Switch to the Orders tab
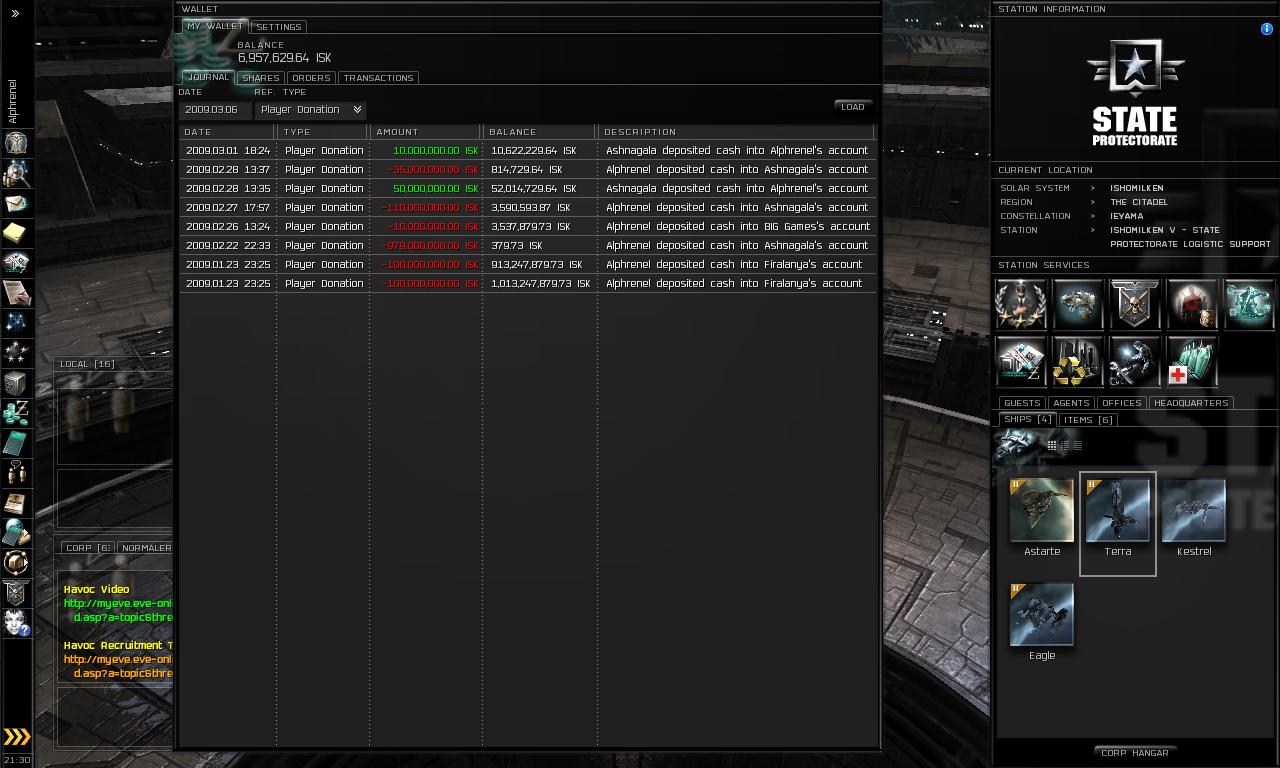This screenshot has width=1280, height=768. 311,78
